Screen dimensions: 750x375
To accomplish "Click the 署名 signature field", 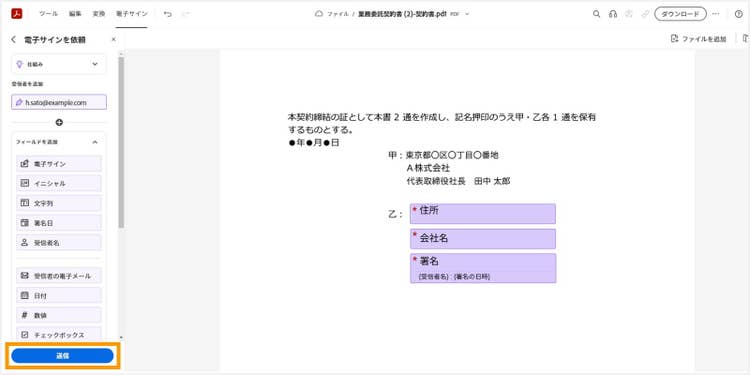I will click(x=483, y=268).
